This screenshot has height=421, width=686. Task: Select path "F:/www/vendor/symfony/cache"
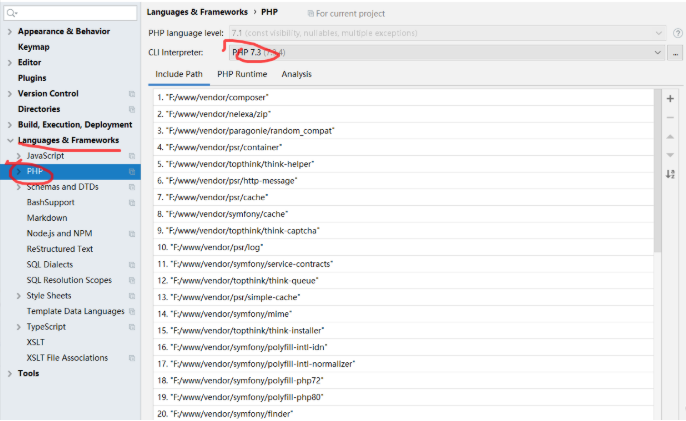click(403, 214)
